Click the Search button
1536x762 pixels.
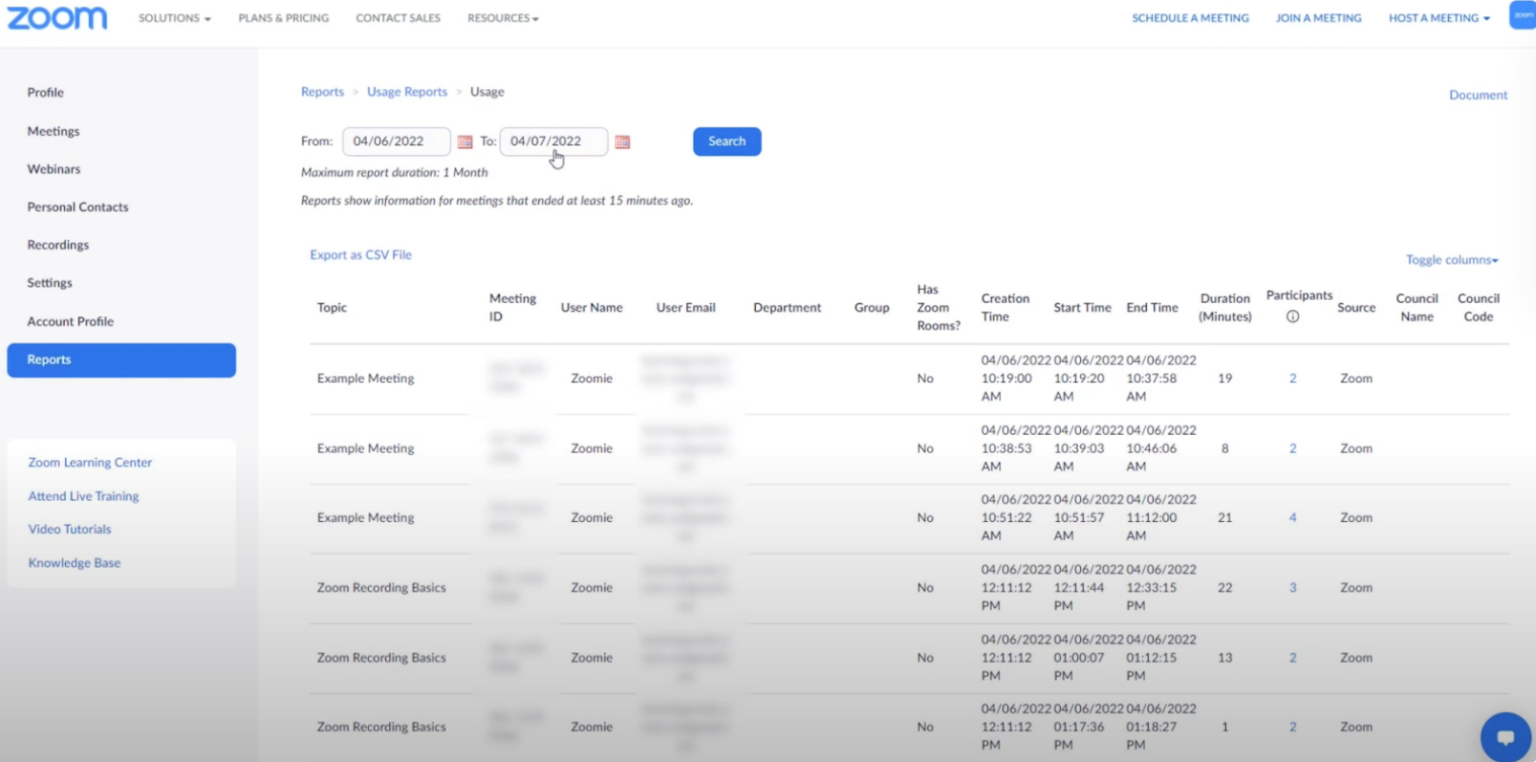726,141
